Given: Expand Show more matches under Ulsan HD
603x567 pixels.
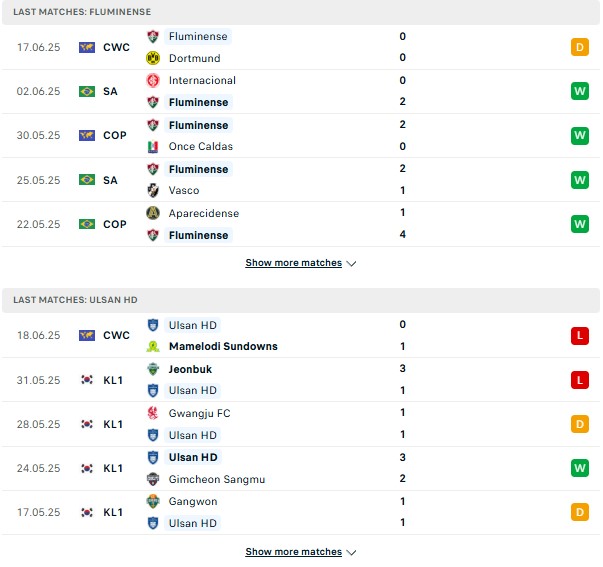Looking at the screenshot, I should [x=293, y=552].
